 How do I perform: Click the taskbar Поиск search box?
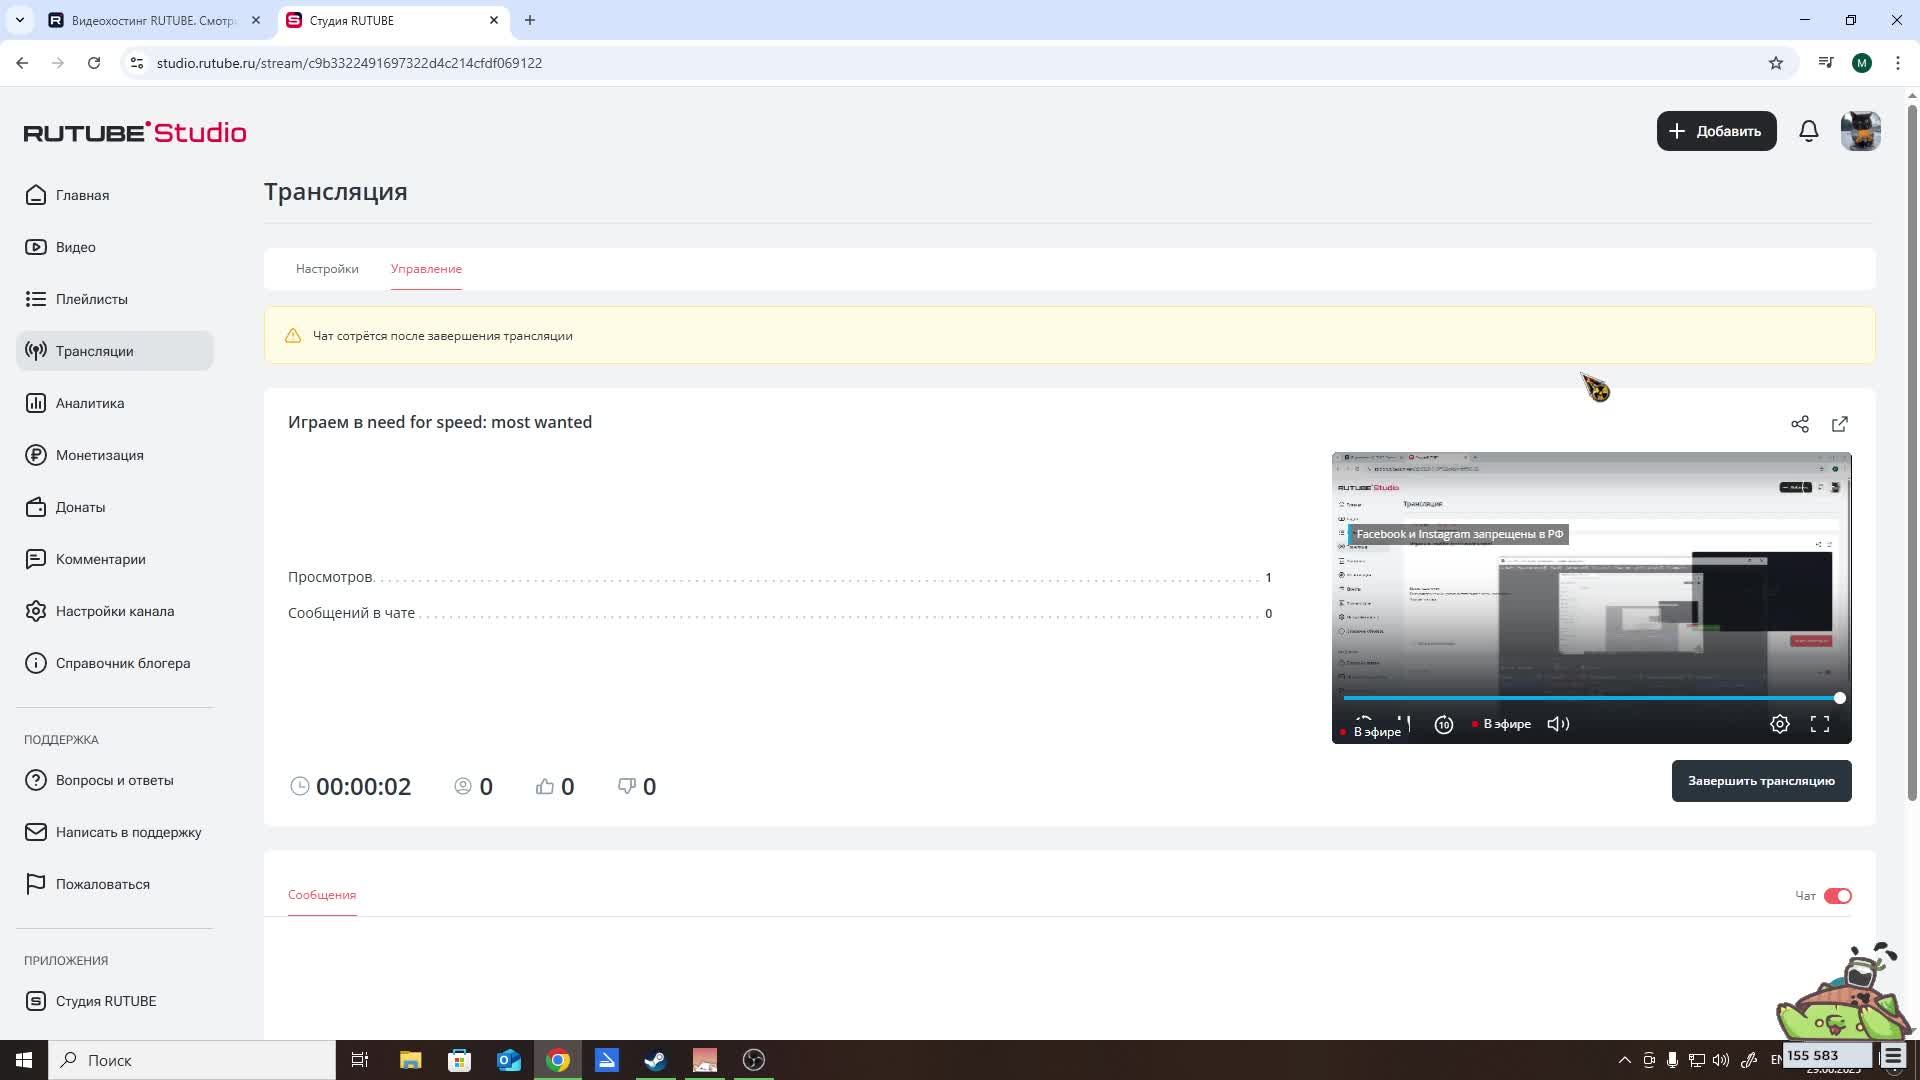[192, 1060]
